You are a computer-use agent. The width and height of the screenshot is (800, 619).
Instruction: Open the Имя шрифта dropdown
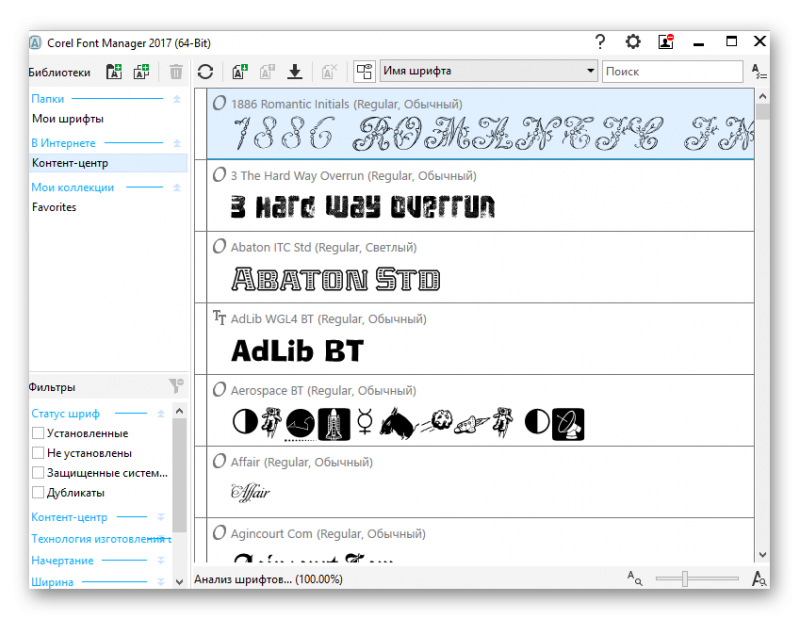[489, 71]
